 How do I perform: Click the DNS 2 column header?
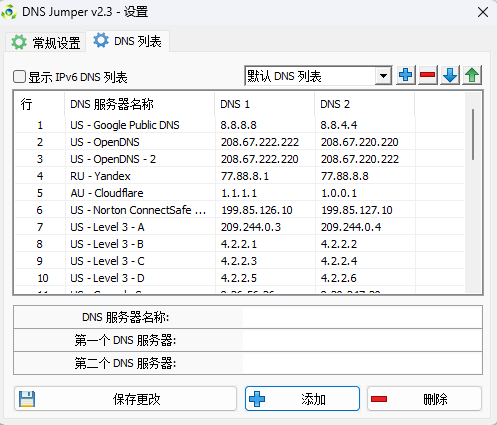point(365,104)
